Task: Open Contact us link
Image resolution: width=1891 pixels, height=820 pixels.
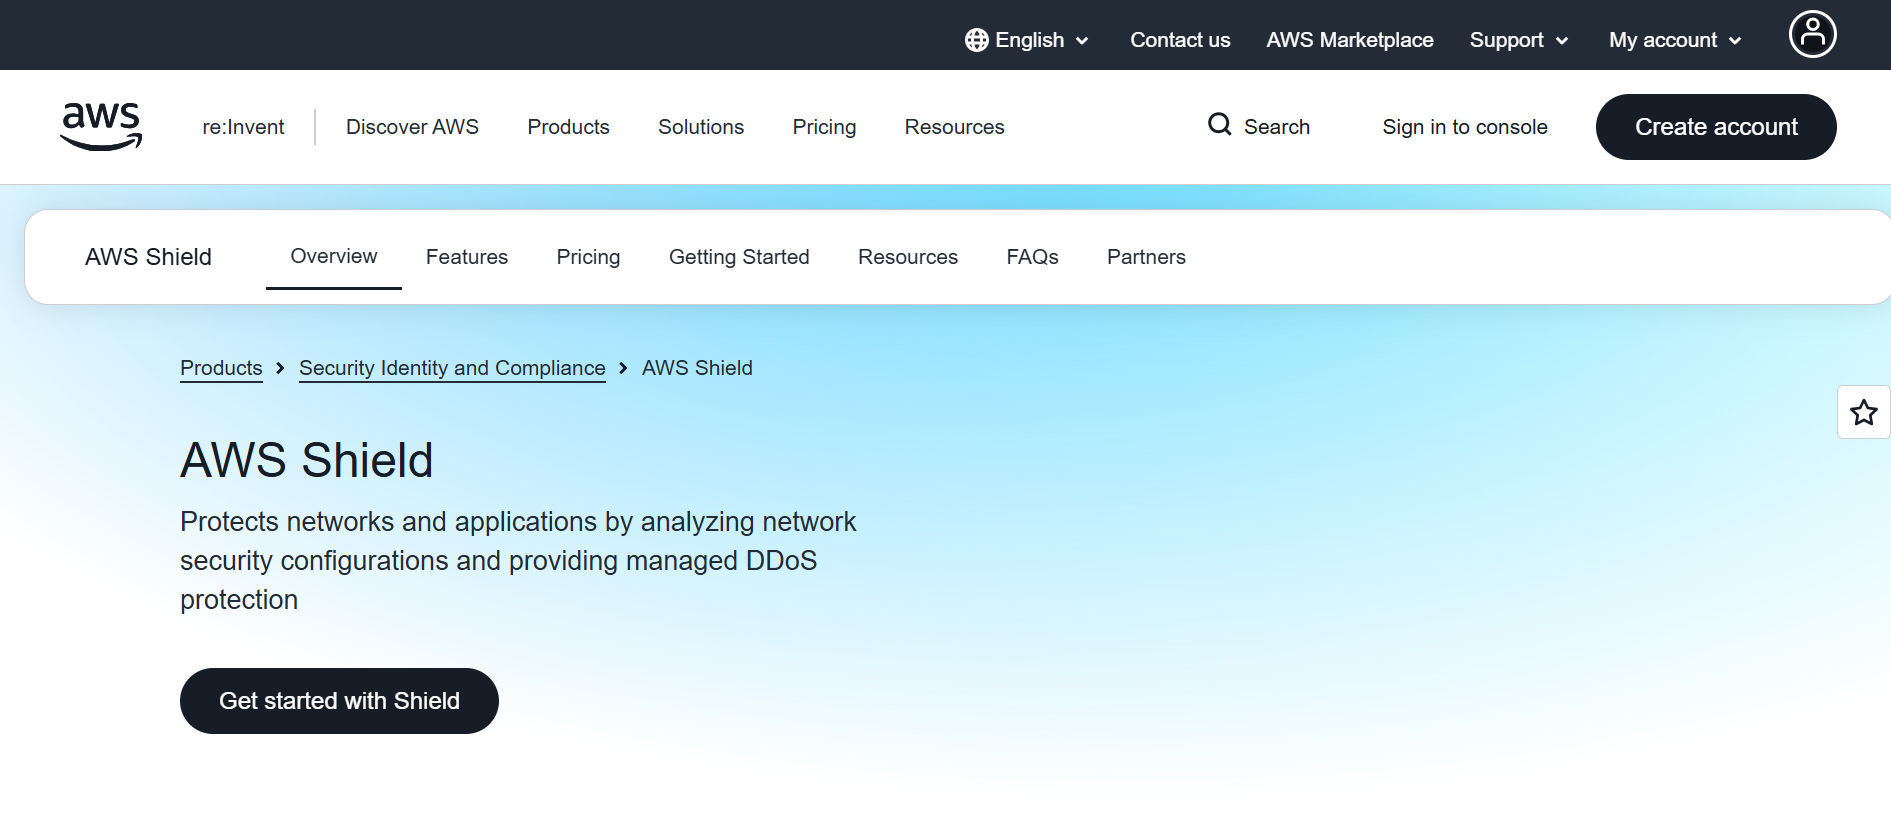Action: (x=1180, y=40)
